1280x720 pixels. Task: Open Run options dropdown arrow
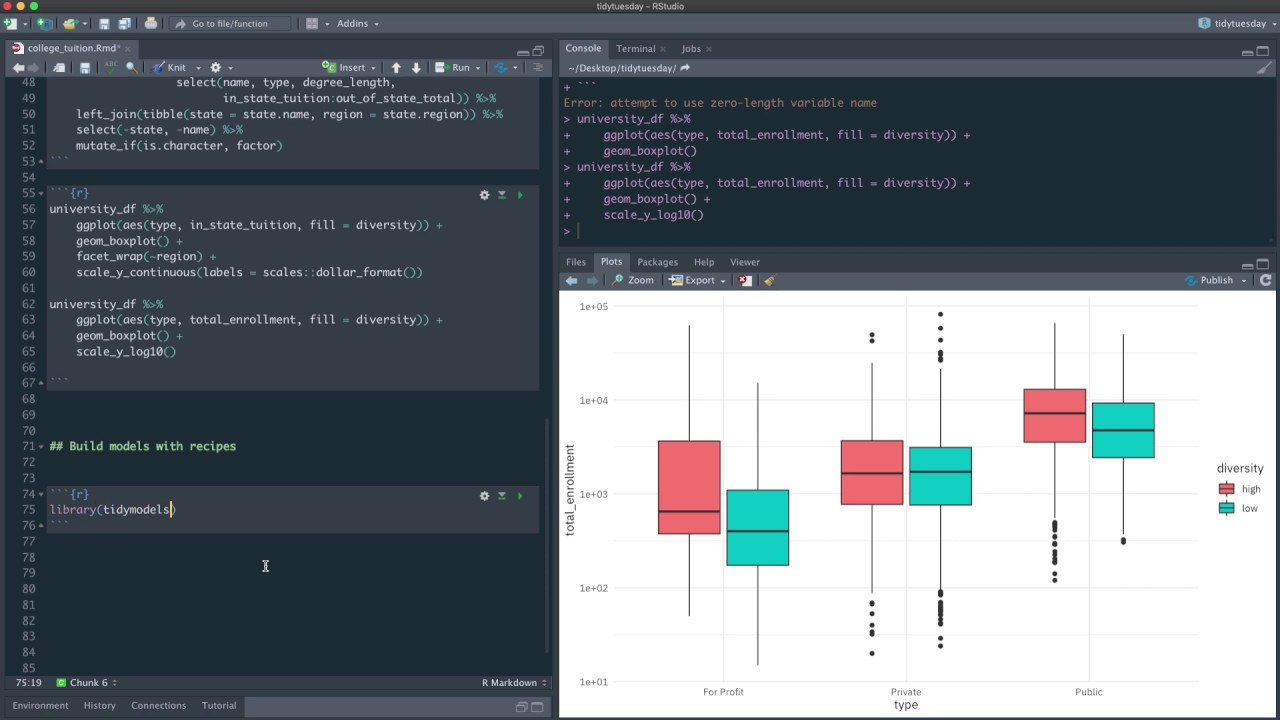(x=478, y=68)
